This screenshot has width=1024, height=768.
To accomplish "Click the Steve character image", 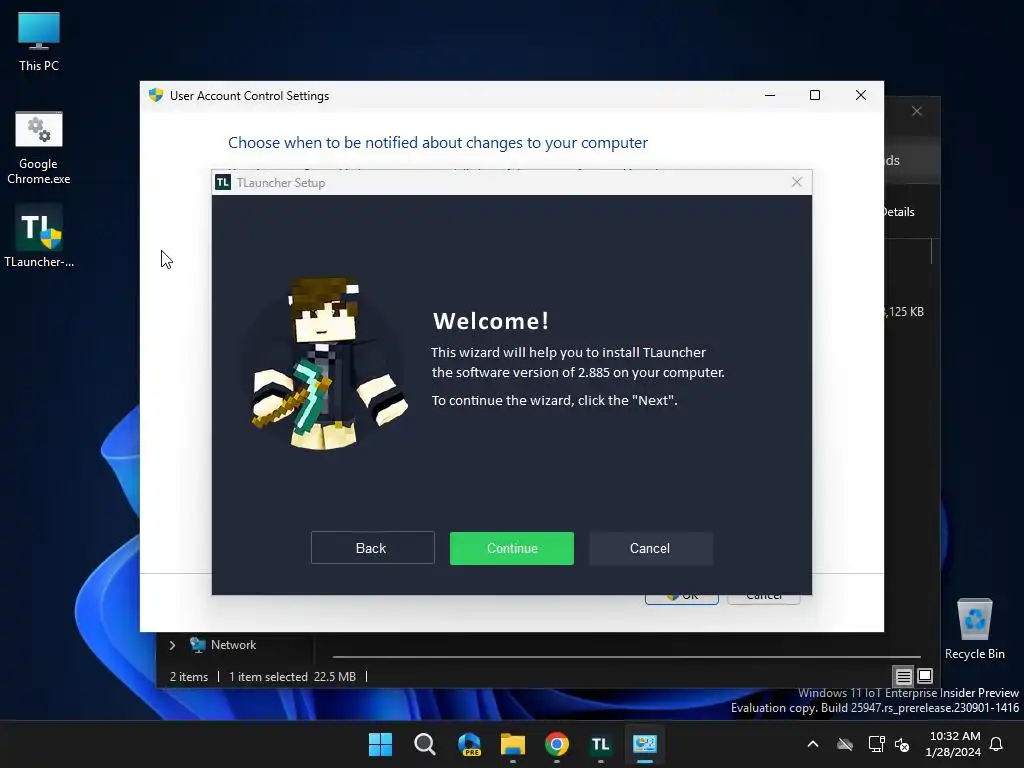I will pos(328,364).
